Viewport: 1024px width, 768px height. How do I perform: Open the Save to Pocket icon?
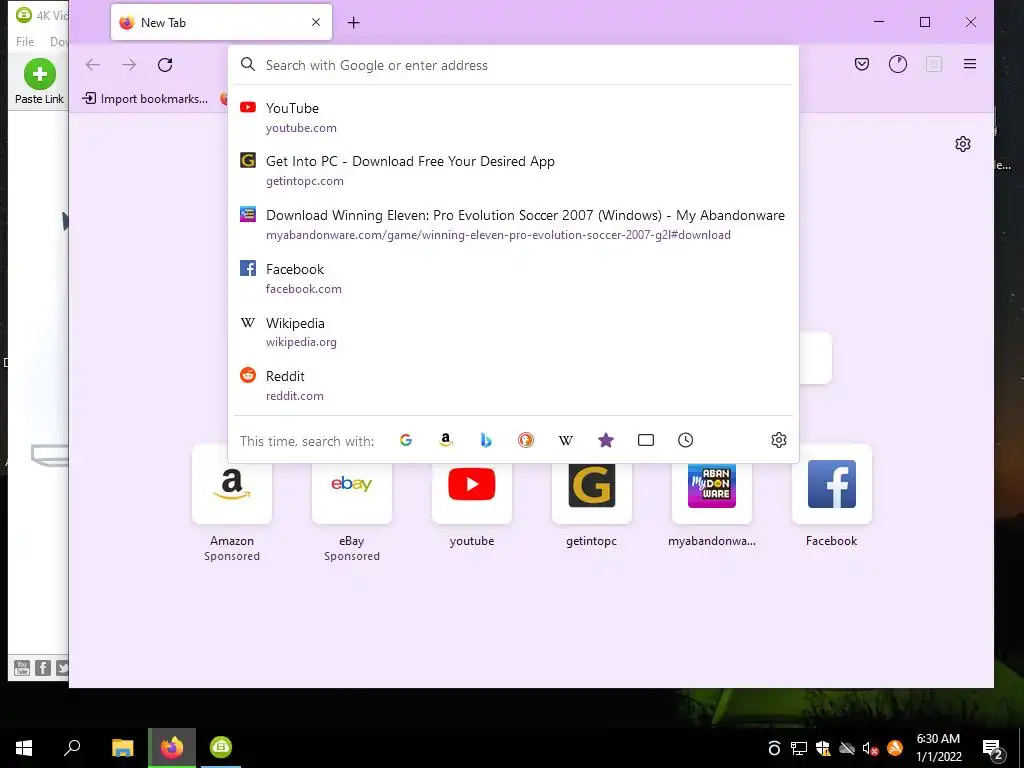[x=862, y=64]
